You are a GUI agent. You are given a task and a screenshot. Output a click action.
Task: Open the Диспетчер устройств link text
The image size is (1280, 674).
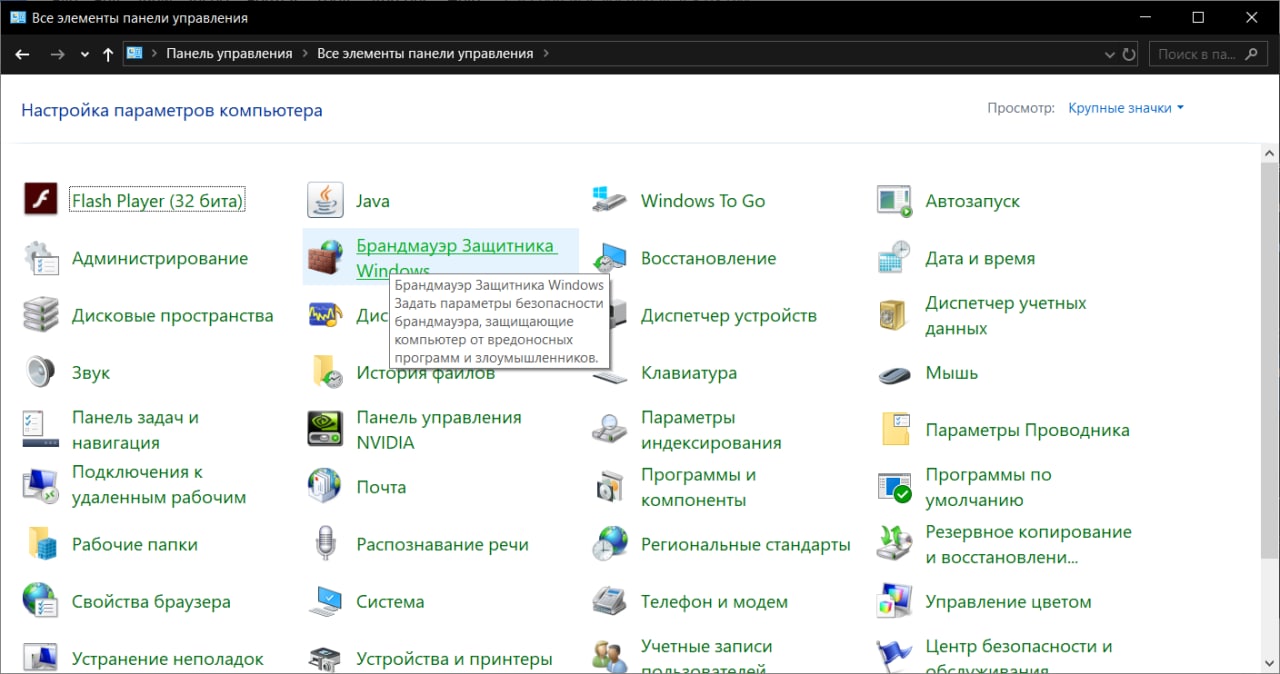point(729,315)
